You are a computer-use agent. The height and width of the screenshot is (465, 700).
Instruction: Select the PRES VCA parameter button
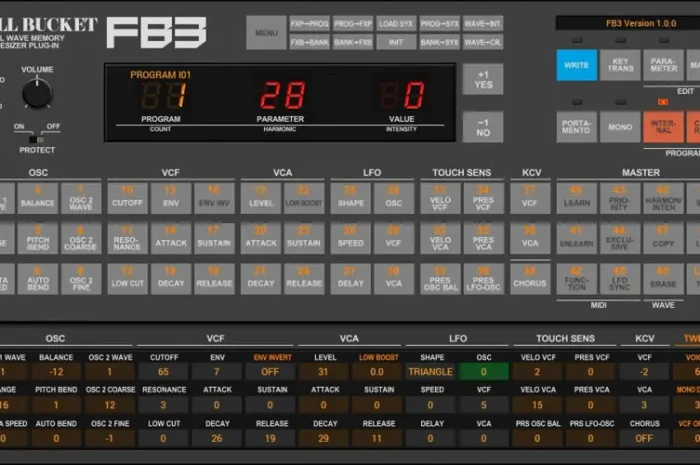click(483, 238)
